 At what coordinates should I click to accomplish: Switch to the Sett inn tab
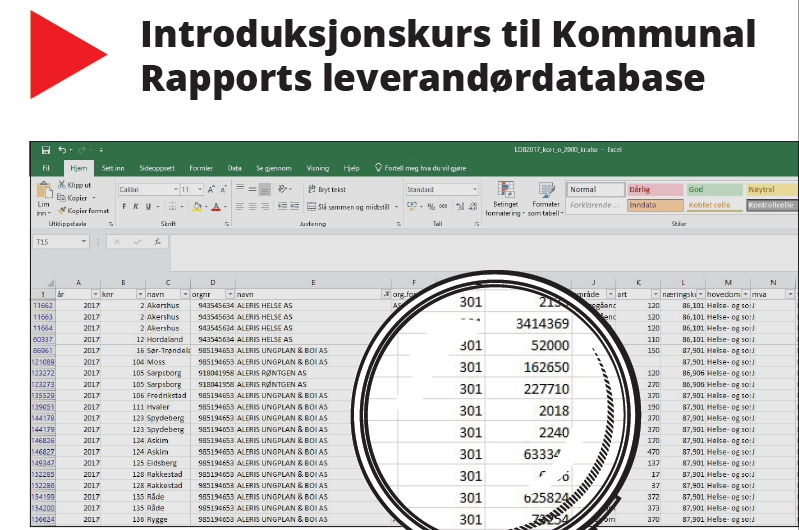(x=113, y=168)
